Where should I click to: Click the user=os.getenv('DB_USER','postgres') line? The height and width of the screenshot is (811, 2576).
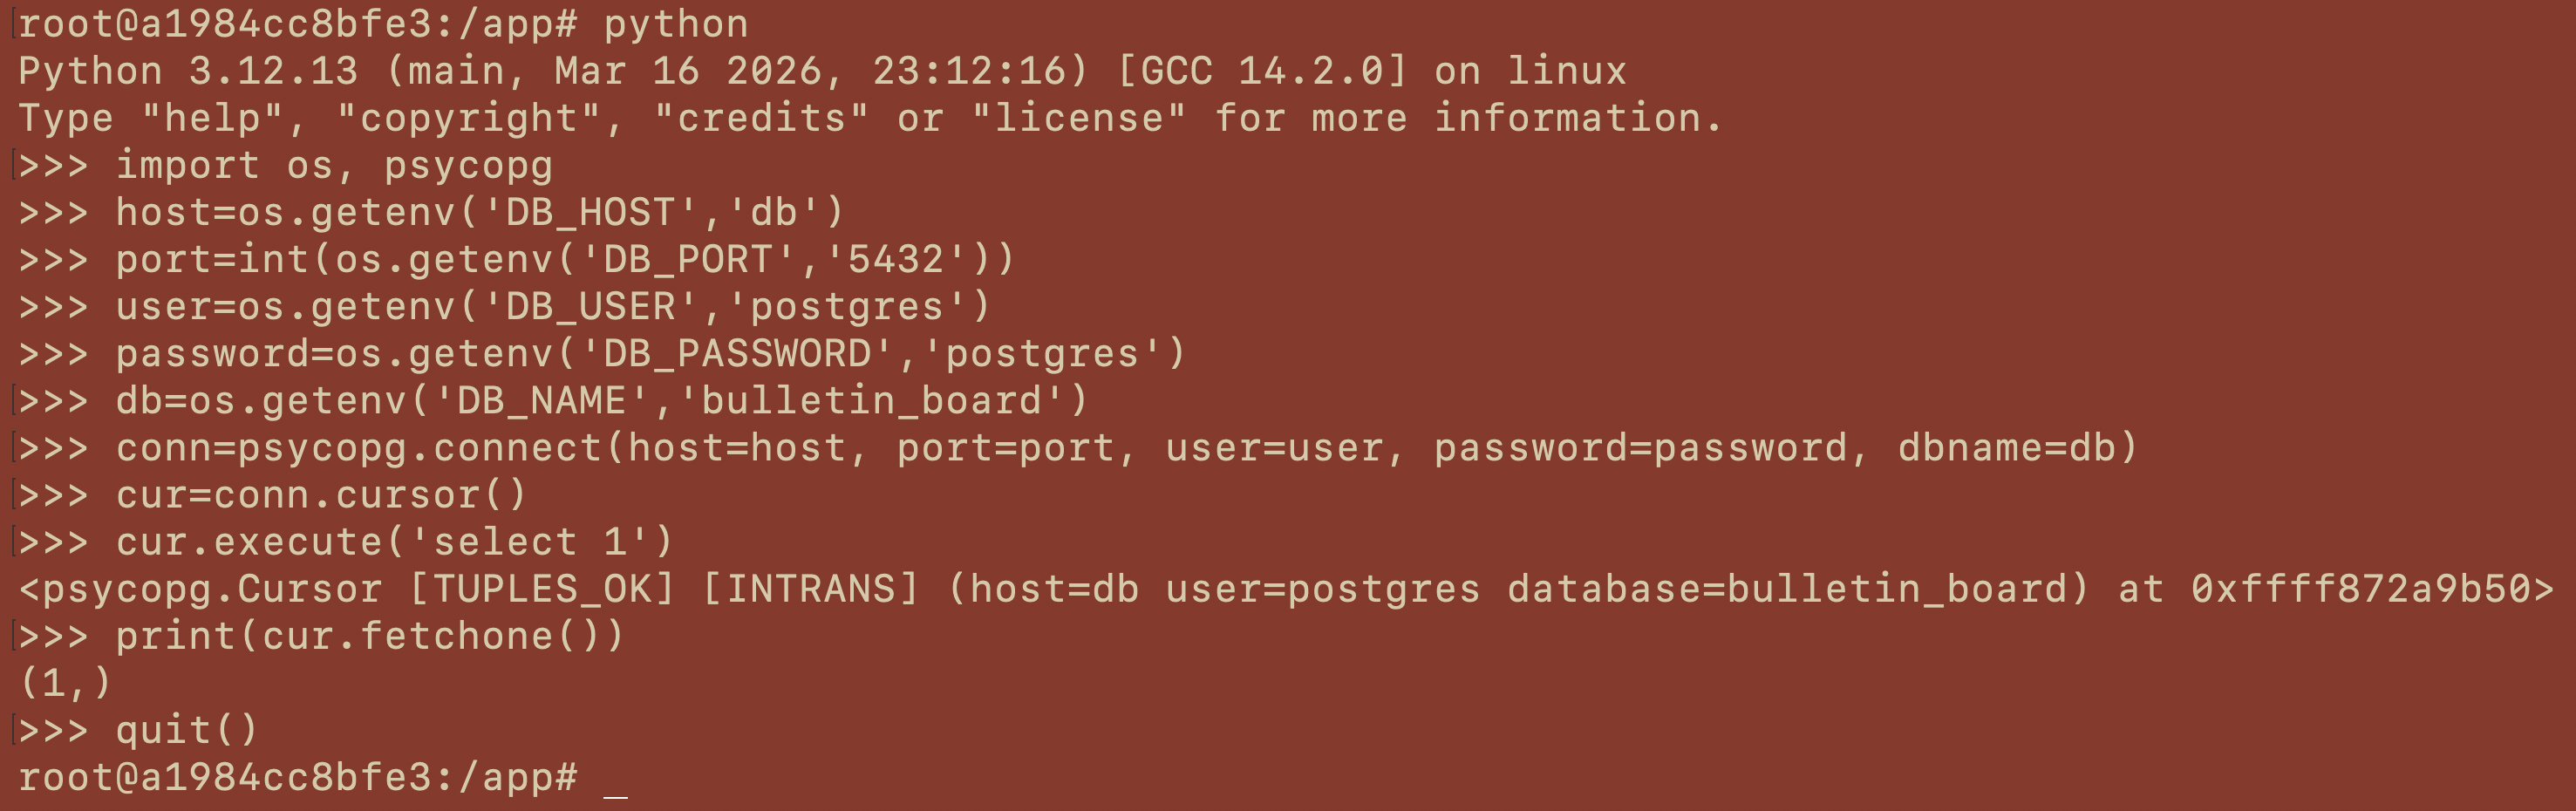click(x=553, y=307)
